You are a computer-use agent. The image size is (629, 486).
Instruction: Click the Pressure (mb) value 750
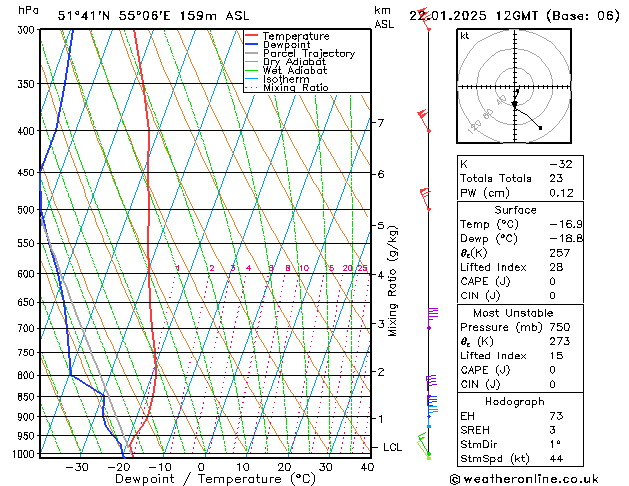click(560, 327)
